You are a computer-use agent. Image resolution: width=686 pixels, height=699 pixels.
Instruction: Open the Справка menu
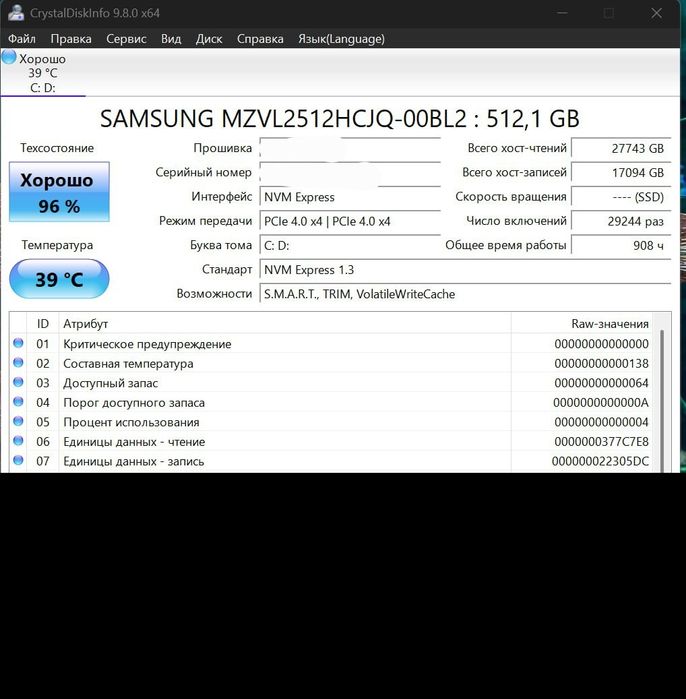pos(260,39)
